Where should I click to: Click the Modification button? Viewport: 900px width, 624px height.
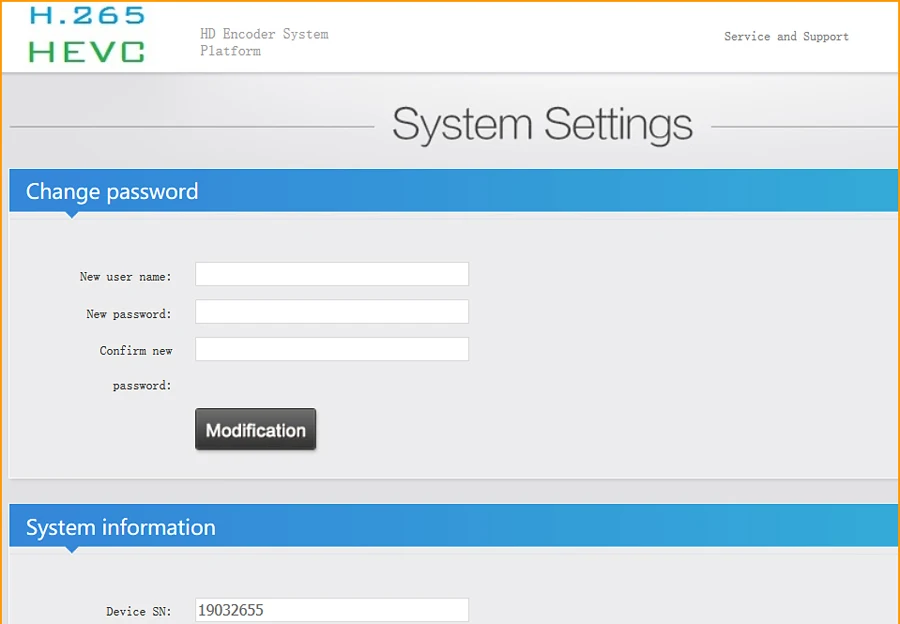(x=255, y=429)
